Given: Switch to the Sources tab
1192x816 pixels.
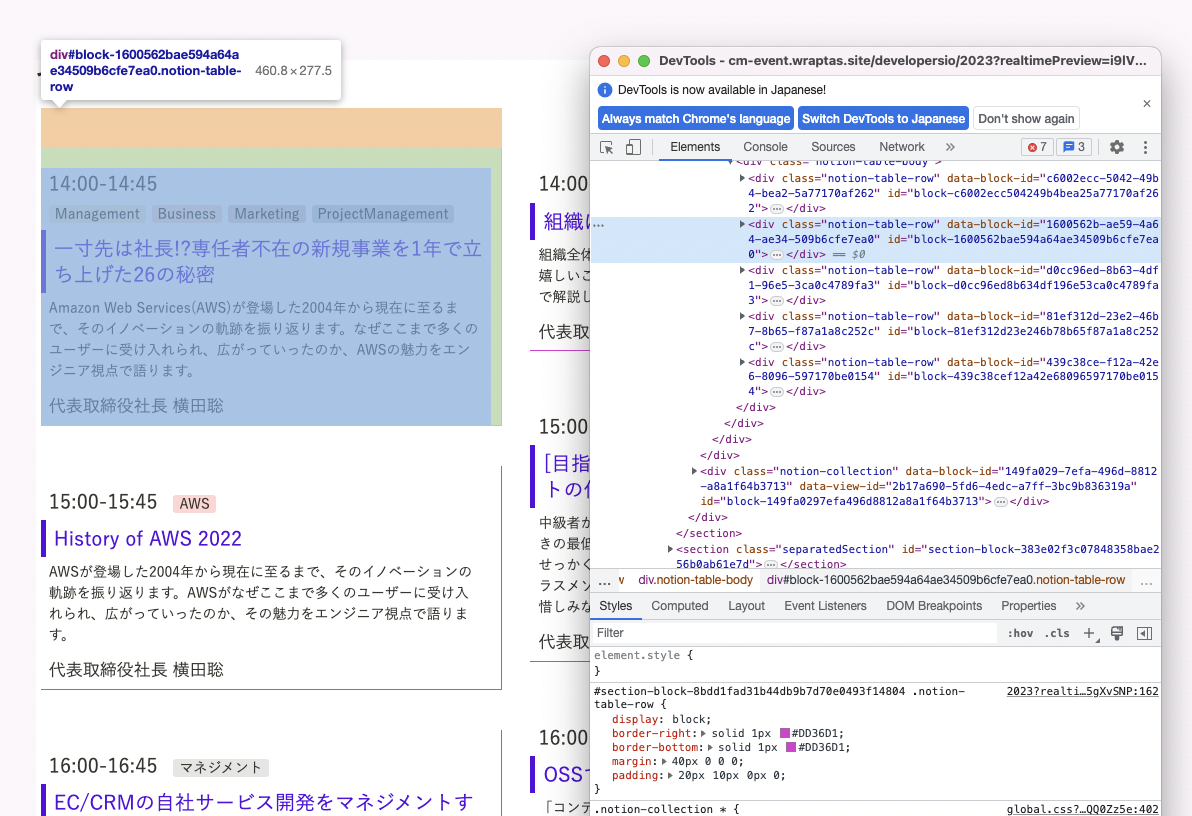Looking at the screenshot, I should [x=832, y=147].
